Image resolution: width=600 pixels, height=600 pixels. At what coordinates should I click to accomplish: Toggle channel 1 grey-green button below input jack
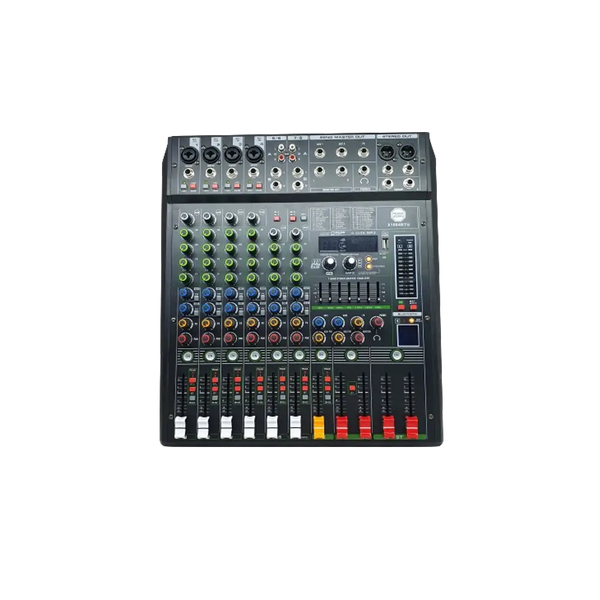pyautogui.click(x=184, y=186)
